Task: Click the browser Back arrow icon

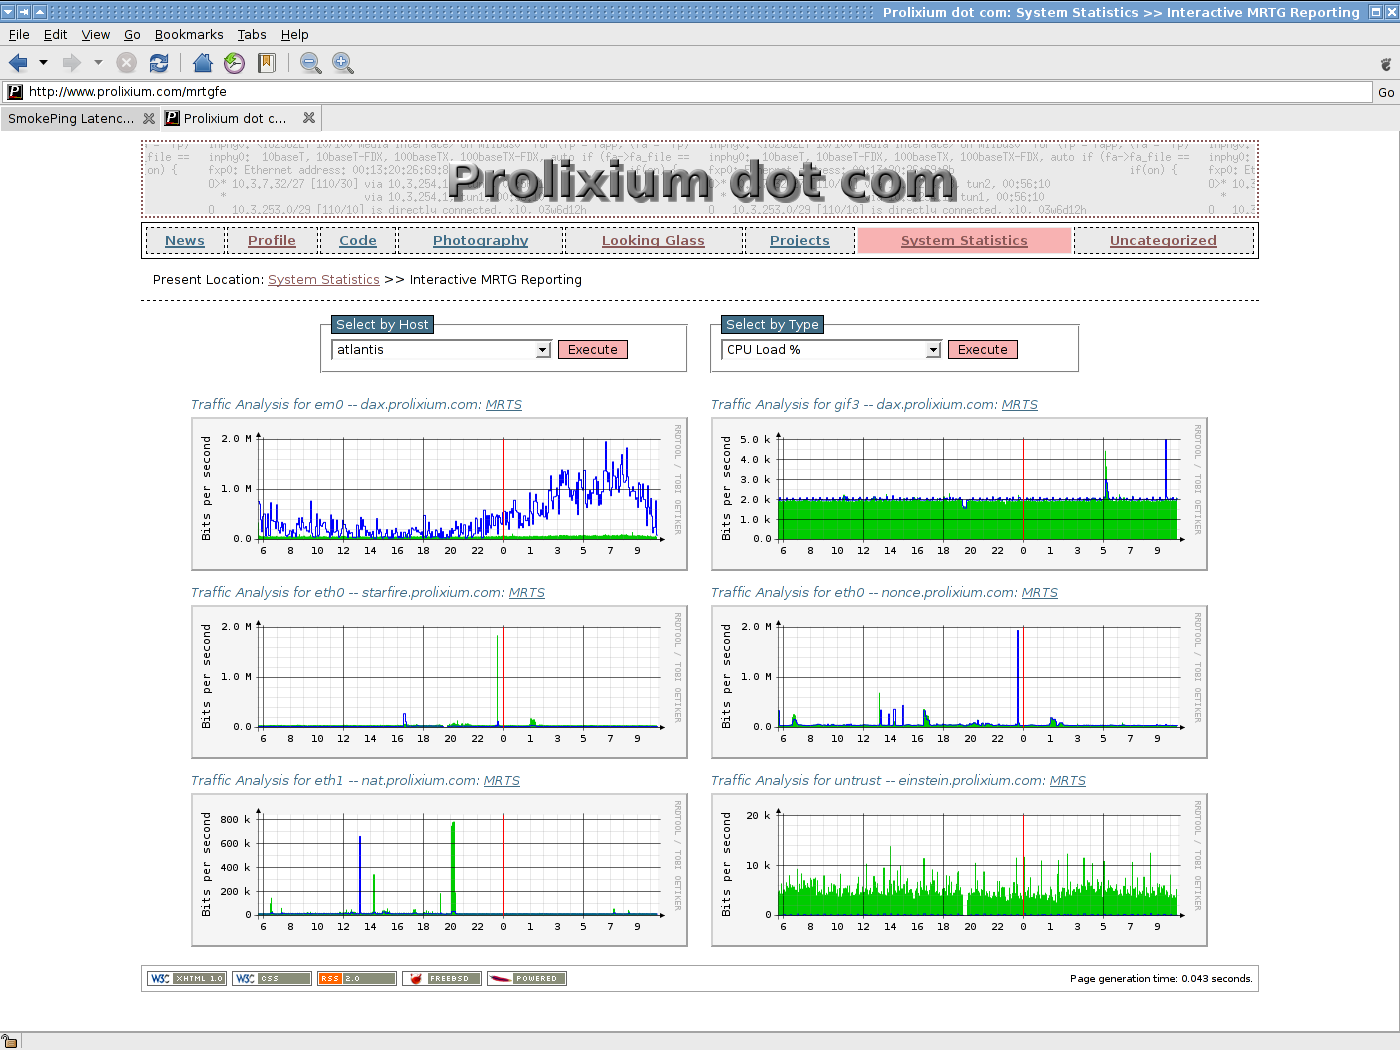Action: click(x=18, y=63)
